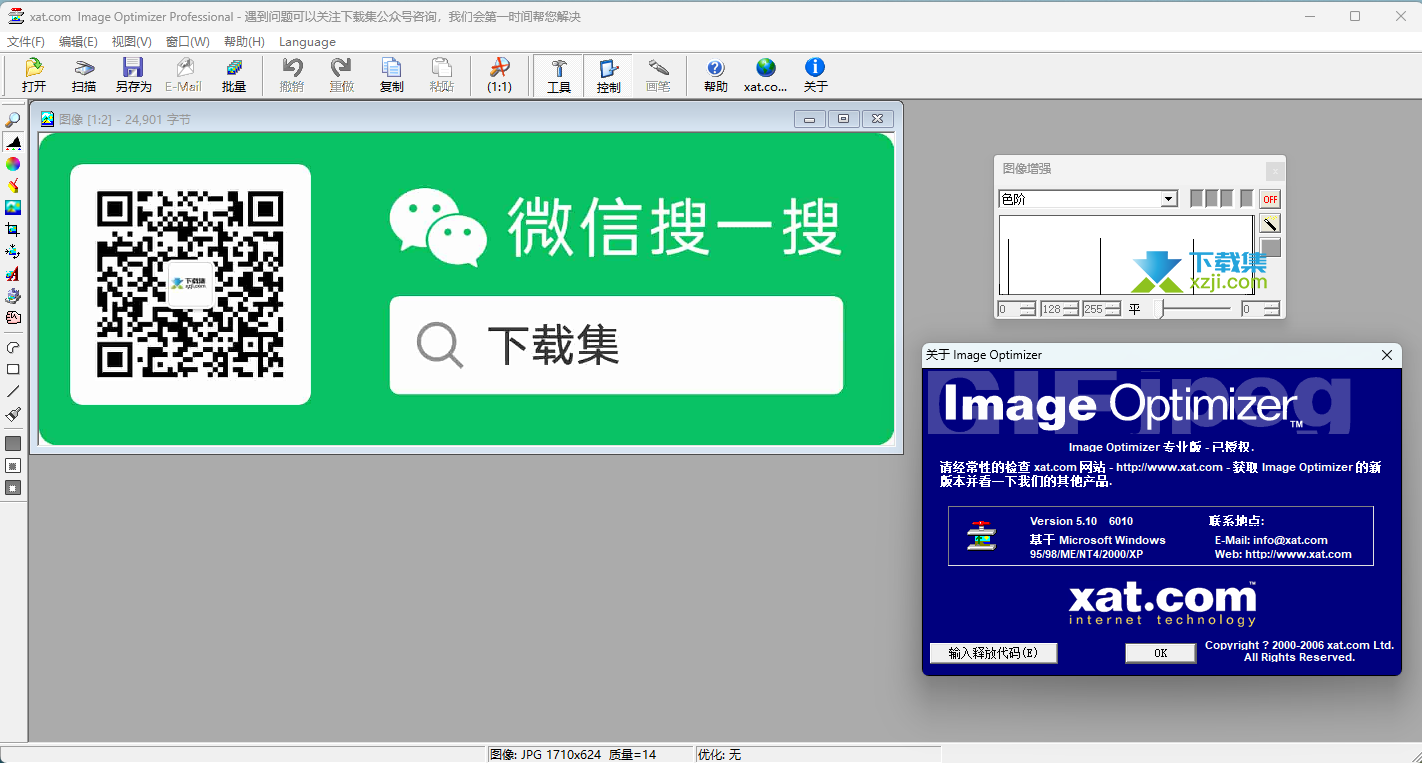Screen dimensions: 1422x763
Task: Click 输入释放代码(E) button in About dialog
Action: (x=993, y=653)
